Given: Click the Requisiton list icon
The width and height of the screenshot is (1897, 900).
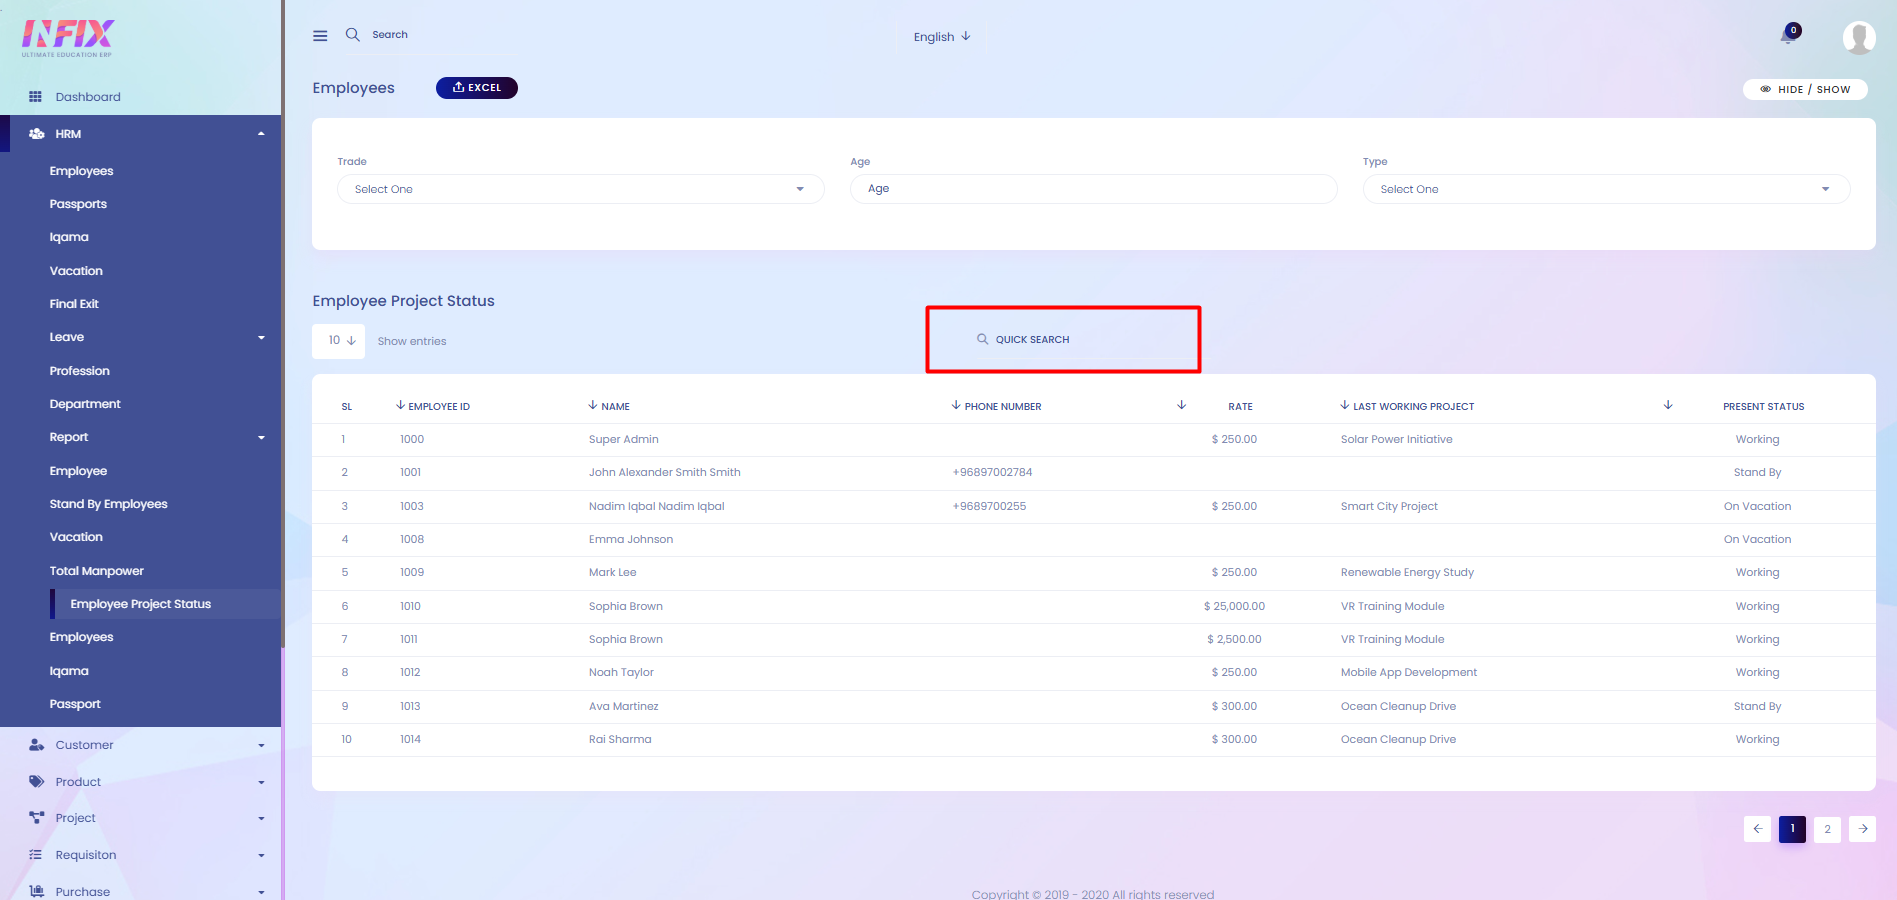Looking at the screenshot, I should (x=36, y=855).
